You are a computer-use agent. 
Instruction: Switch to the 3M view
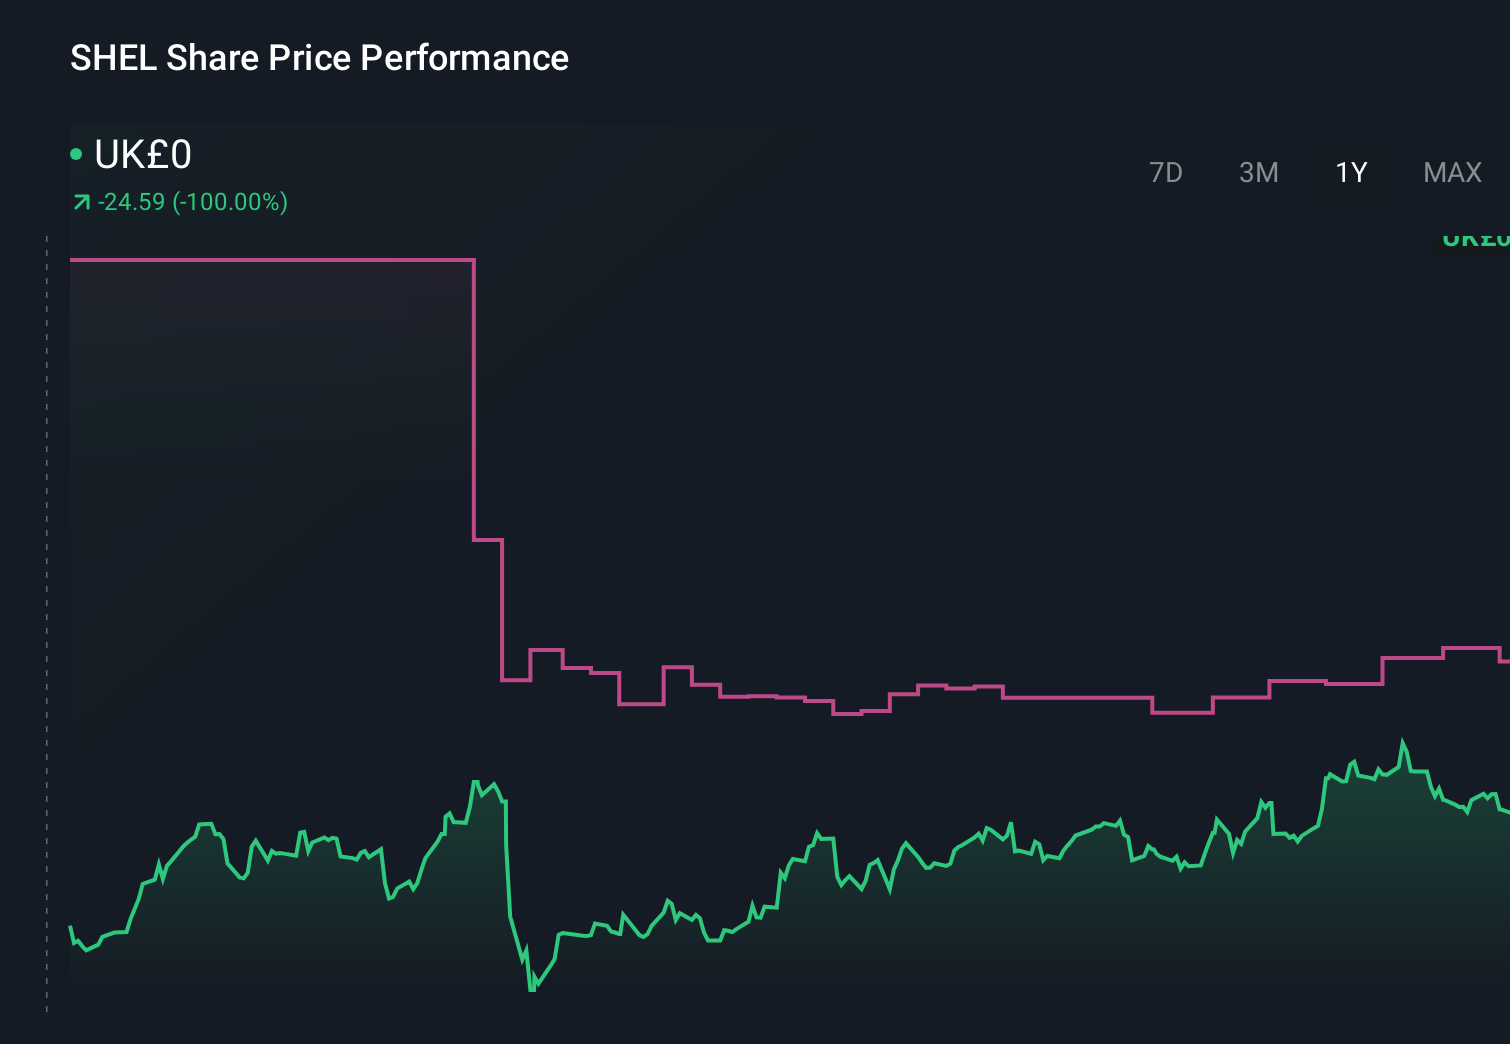(1257, 172)
